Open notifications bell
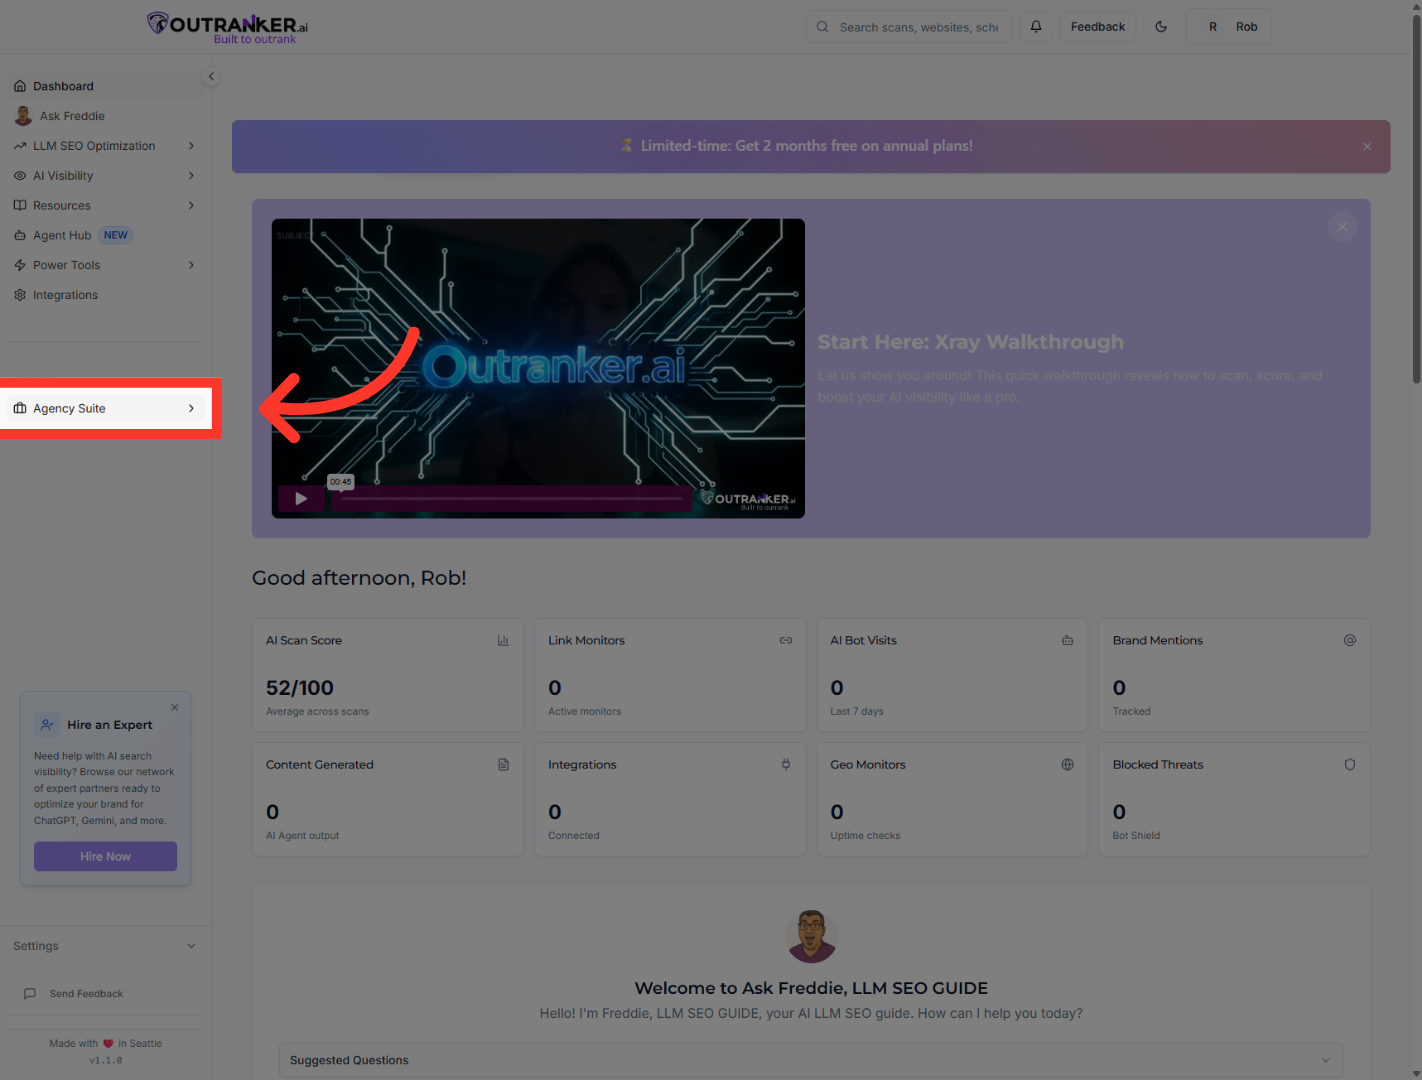This screenshot has width=1422, height=1080. point(1036,27)
